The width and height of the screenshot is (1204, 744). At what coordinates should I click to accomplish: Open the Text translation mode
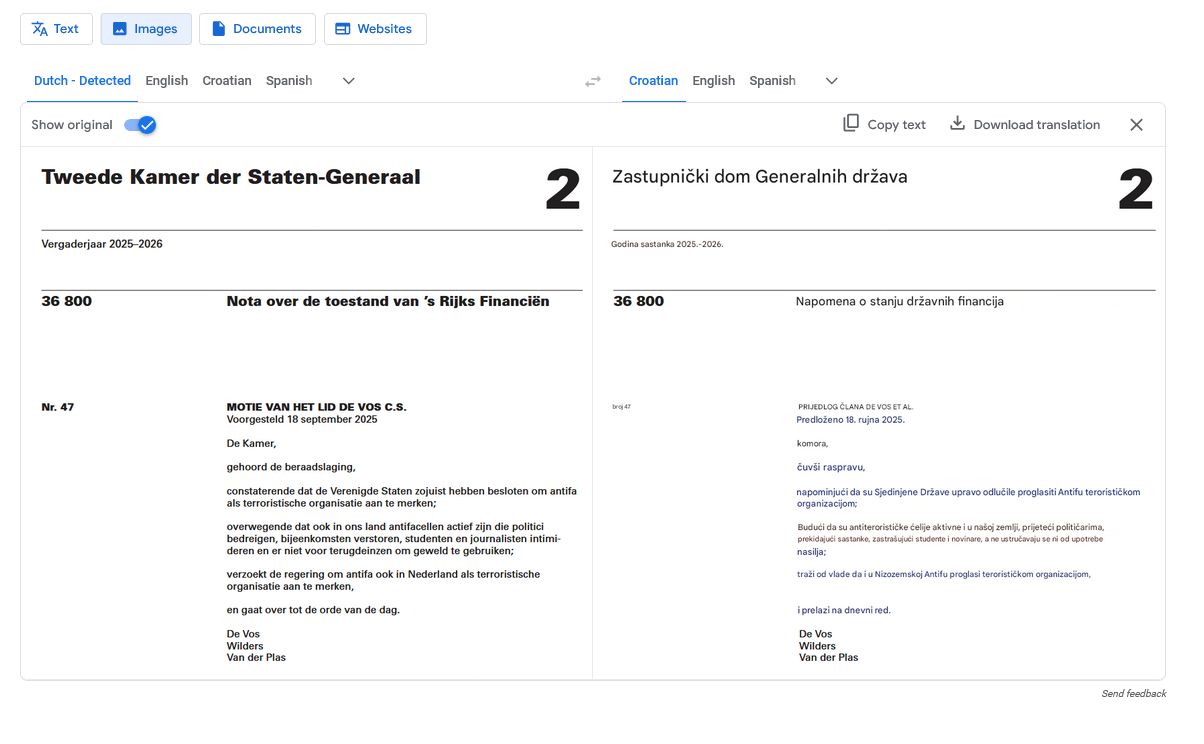56,29
